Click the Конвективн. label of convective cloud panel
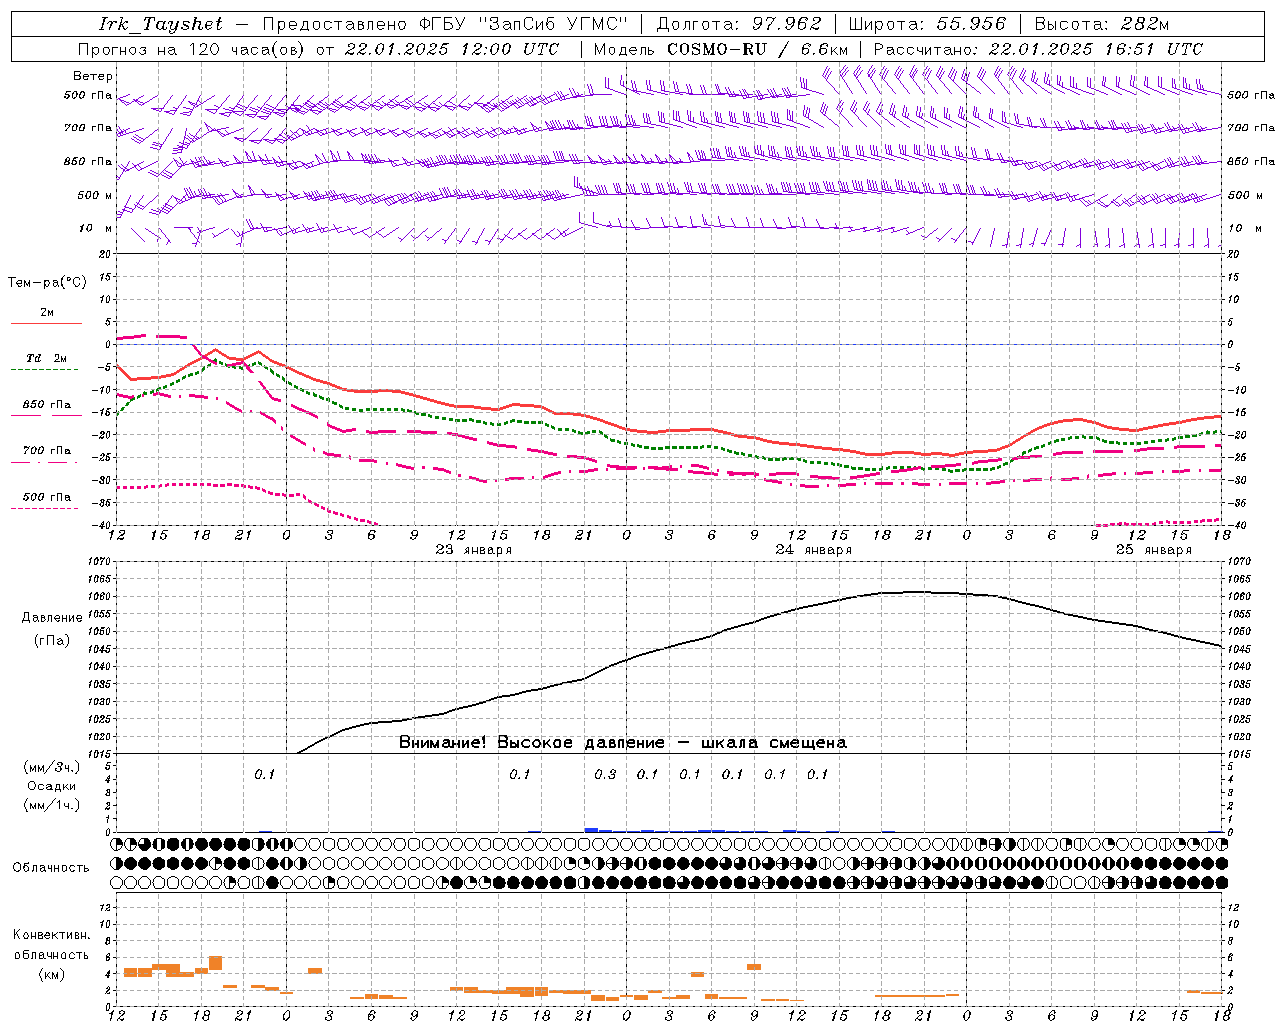Screen dimensions: 1280x1024 click(51, 935)
